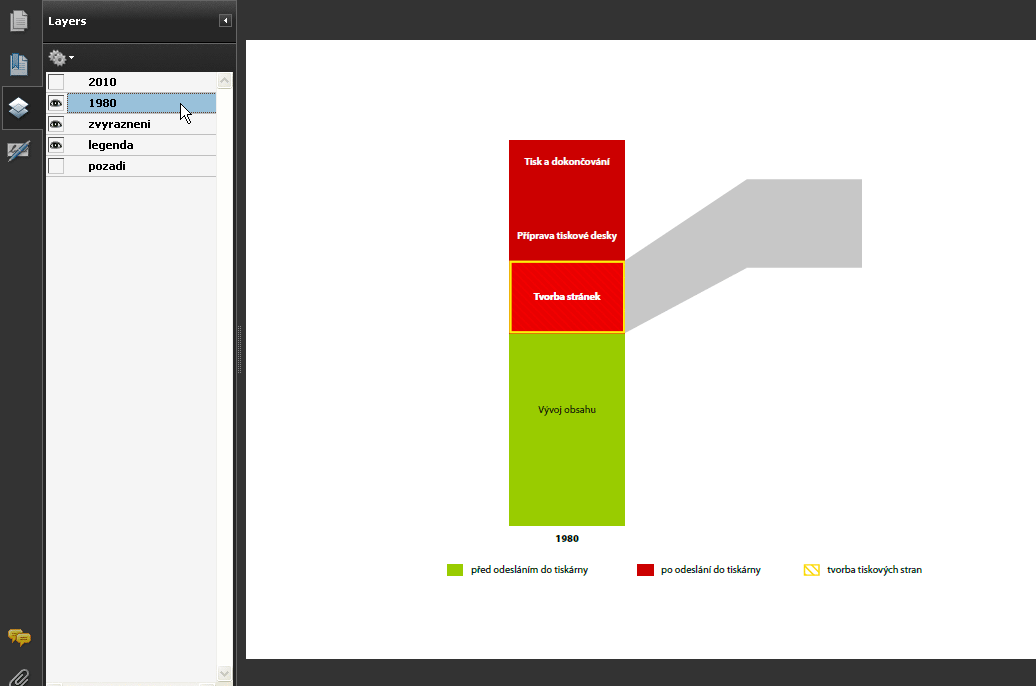The image size is (1036, 686).
Task: Select the 1980 layer row
Action: click(x=141, y=103)
